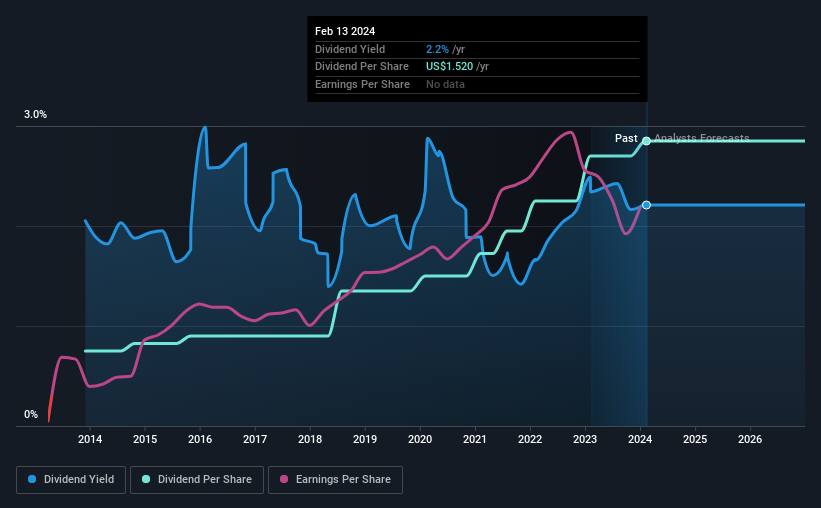Image resolution: width=821 pixels, height=508 pixels.
Task: Click the 2020 x-axis year label
Action: (420, 439)
